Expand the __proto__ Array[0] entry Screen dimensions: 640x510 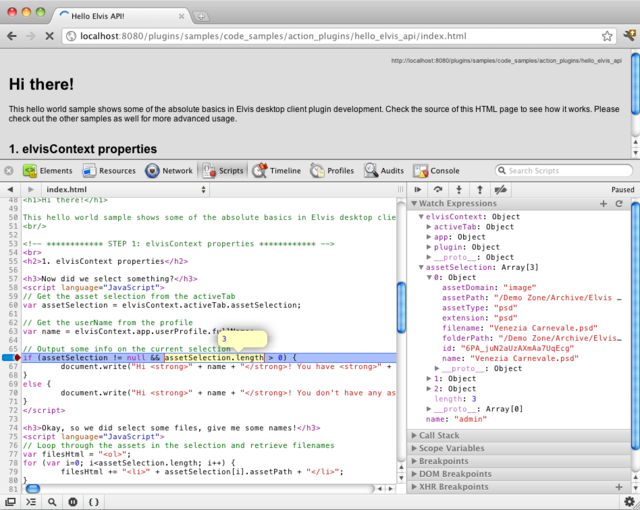429,409
